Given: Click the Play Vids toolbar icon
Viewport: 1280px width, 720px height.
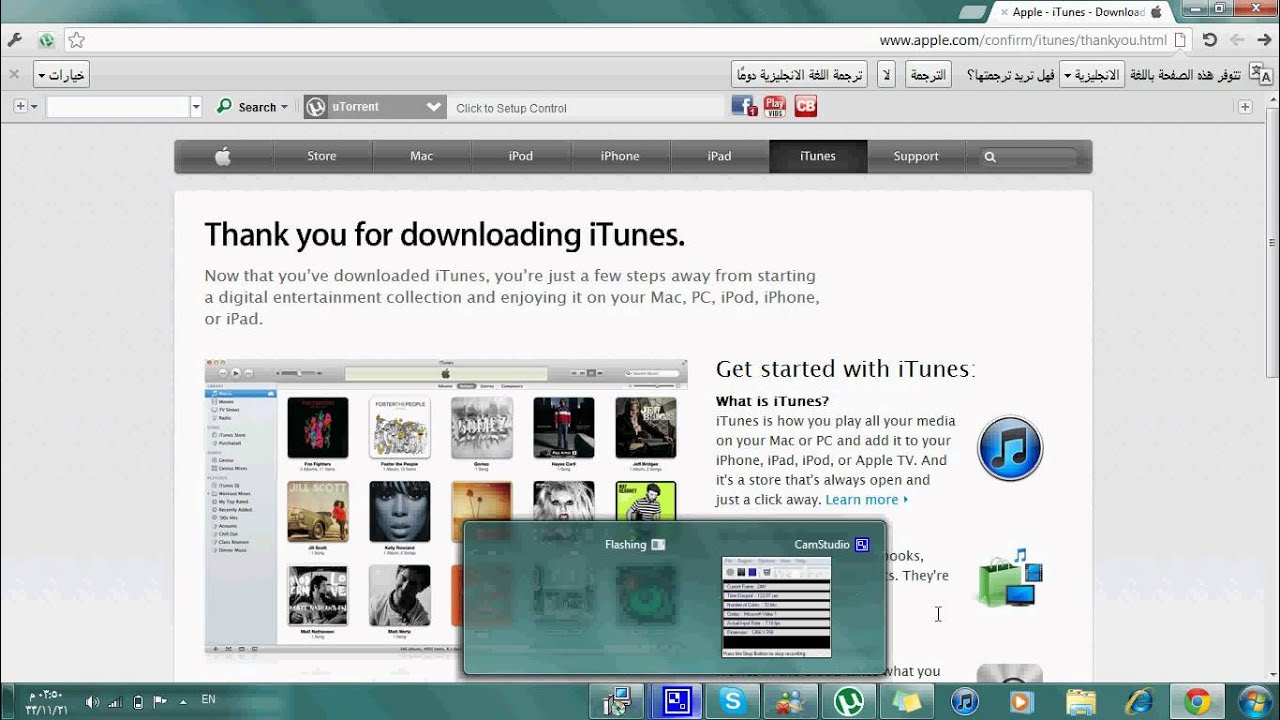Looking at the screenshot, I should (775, 106).
